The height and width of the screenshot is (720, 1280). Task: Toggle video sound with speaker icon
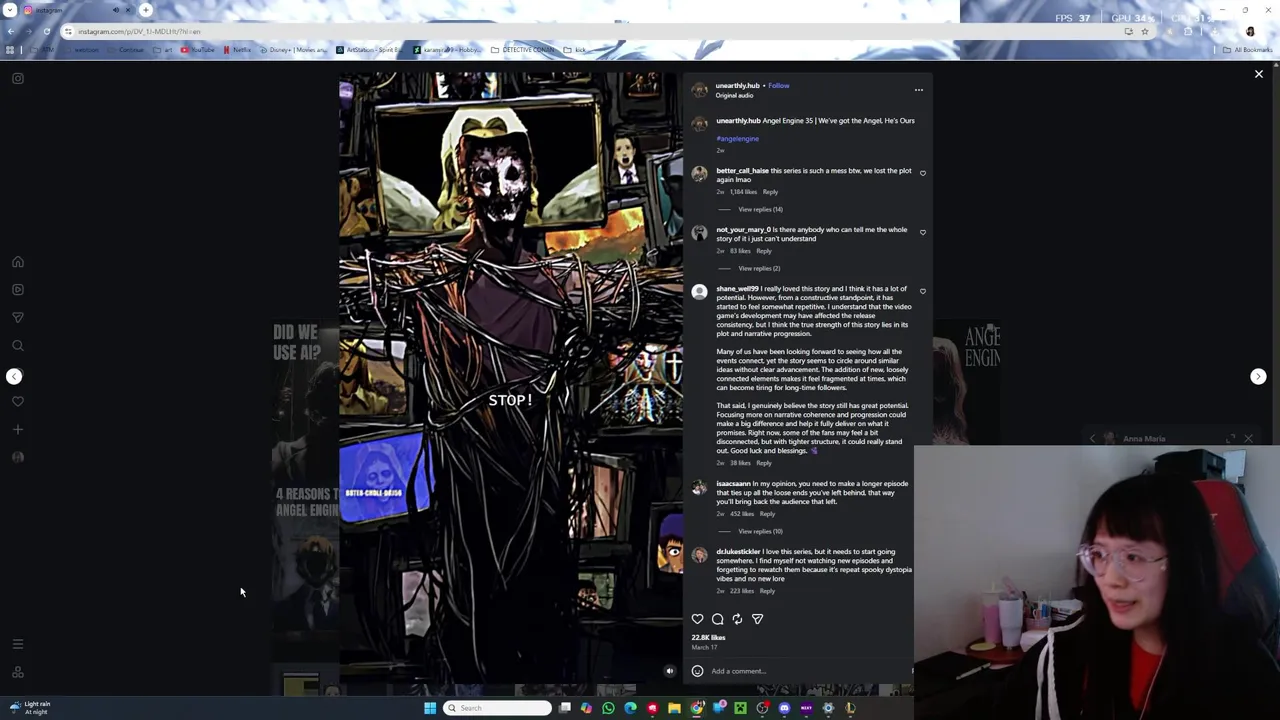670,671
